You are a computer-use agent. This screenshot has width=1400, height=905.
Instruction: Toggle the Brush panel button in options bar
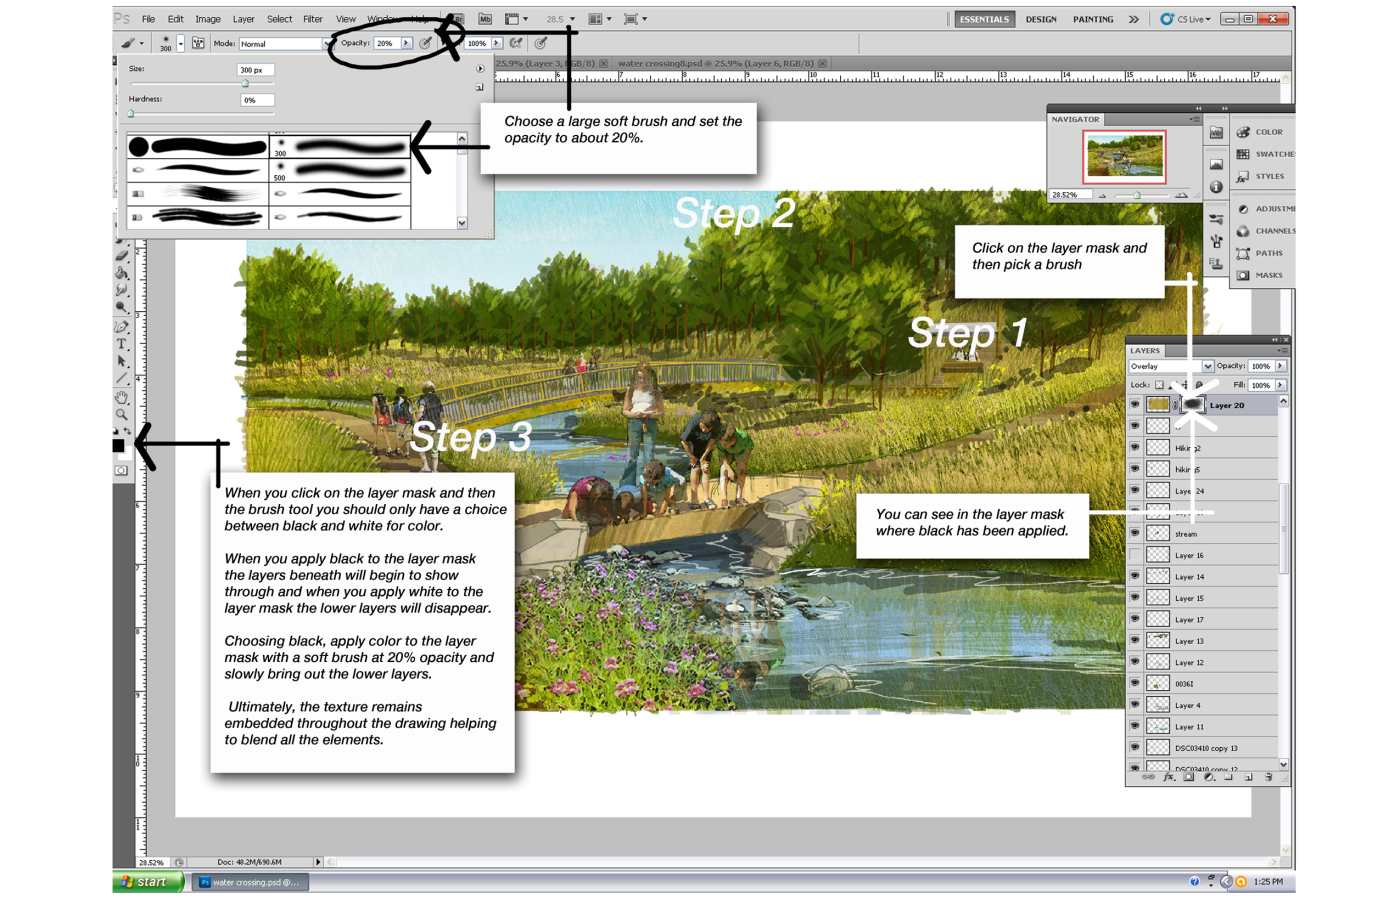point(198,43)
